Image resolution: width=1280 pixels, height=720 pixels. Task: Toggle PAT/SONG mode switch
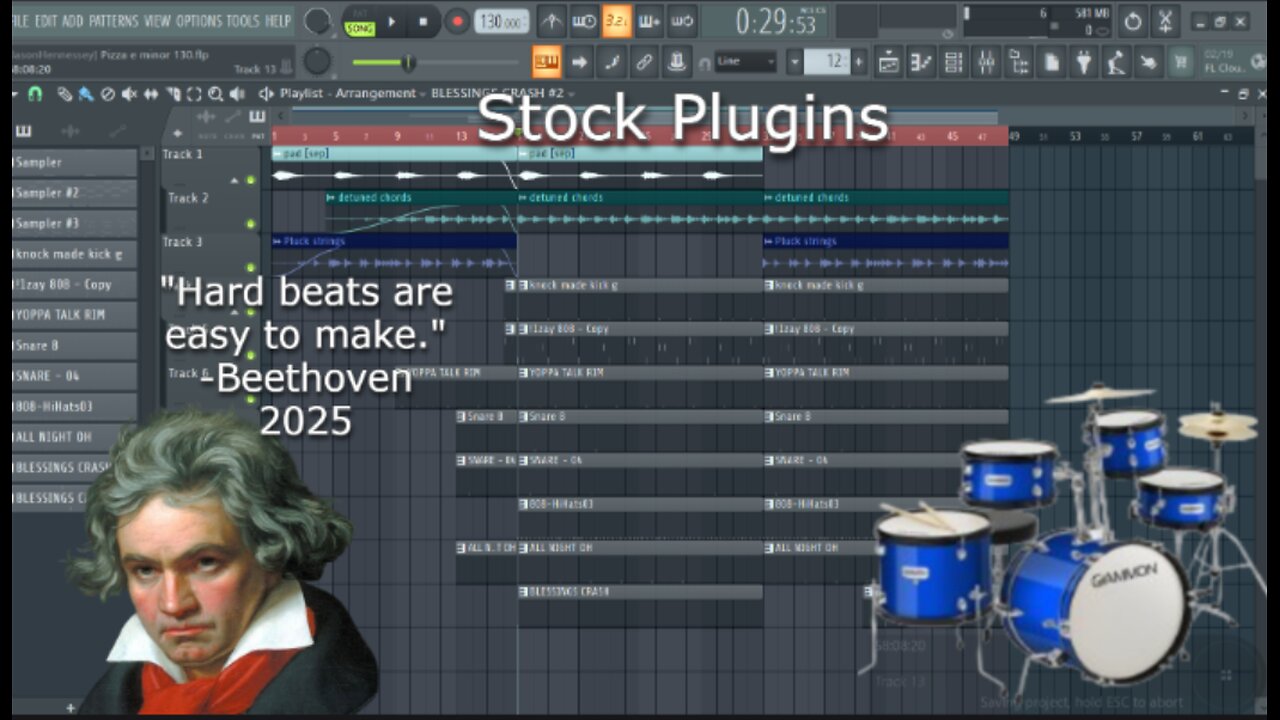point(358,22)
